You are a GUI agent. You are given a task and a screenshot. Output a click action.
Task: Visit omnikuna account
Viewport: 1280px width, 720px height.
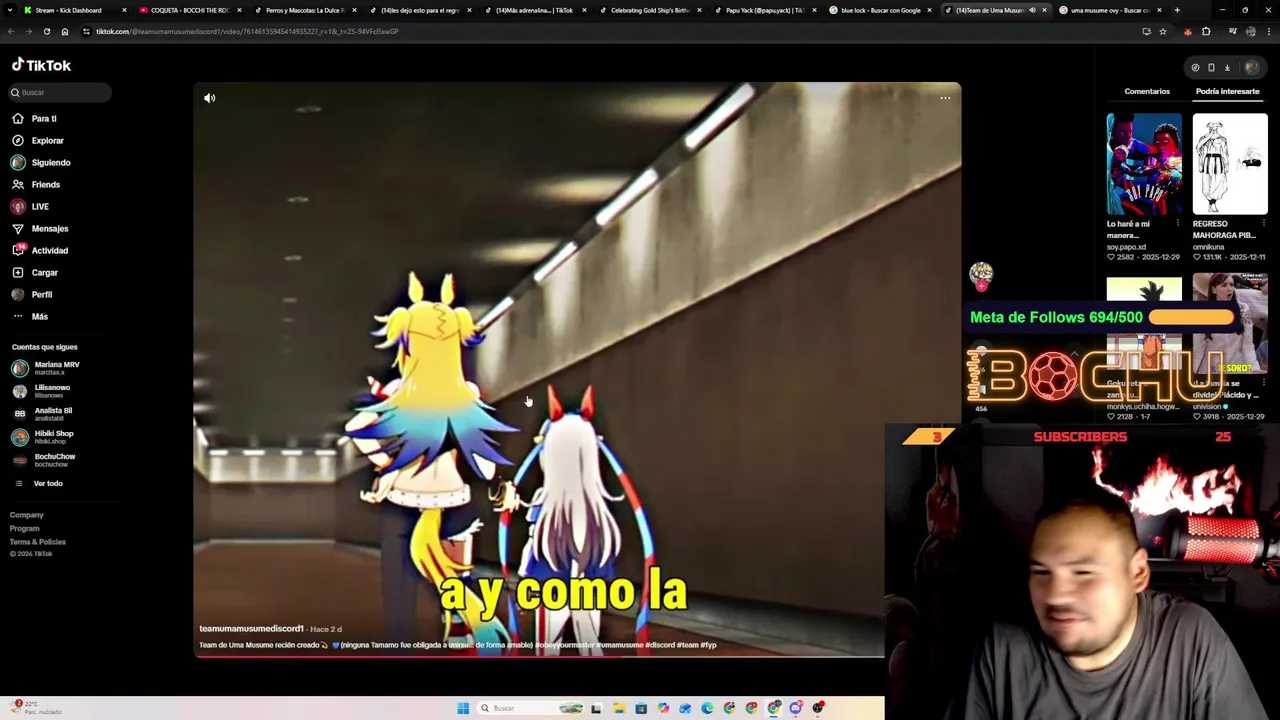click(1209, 247)
